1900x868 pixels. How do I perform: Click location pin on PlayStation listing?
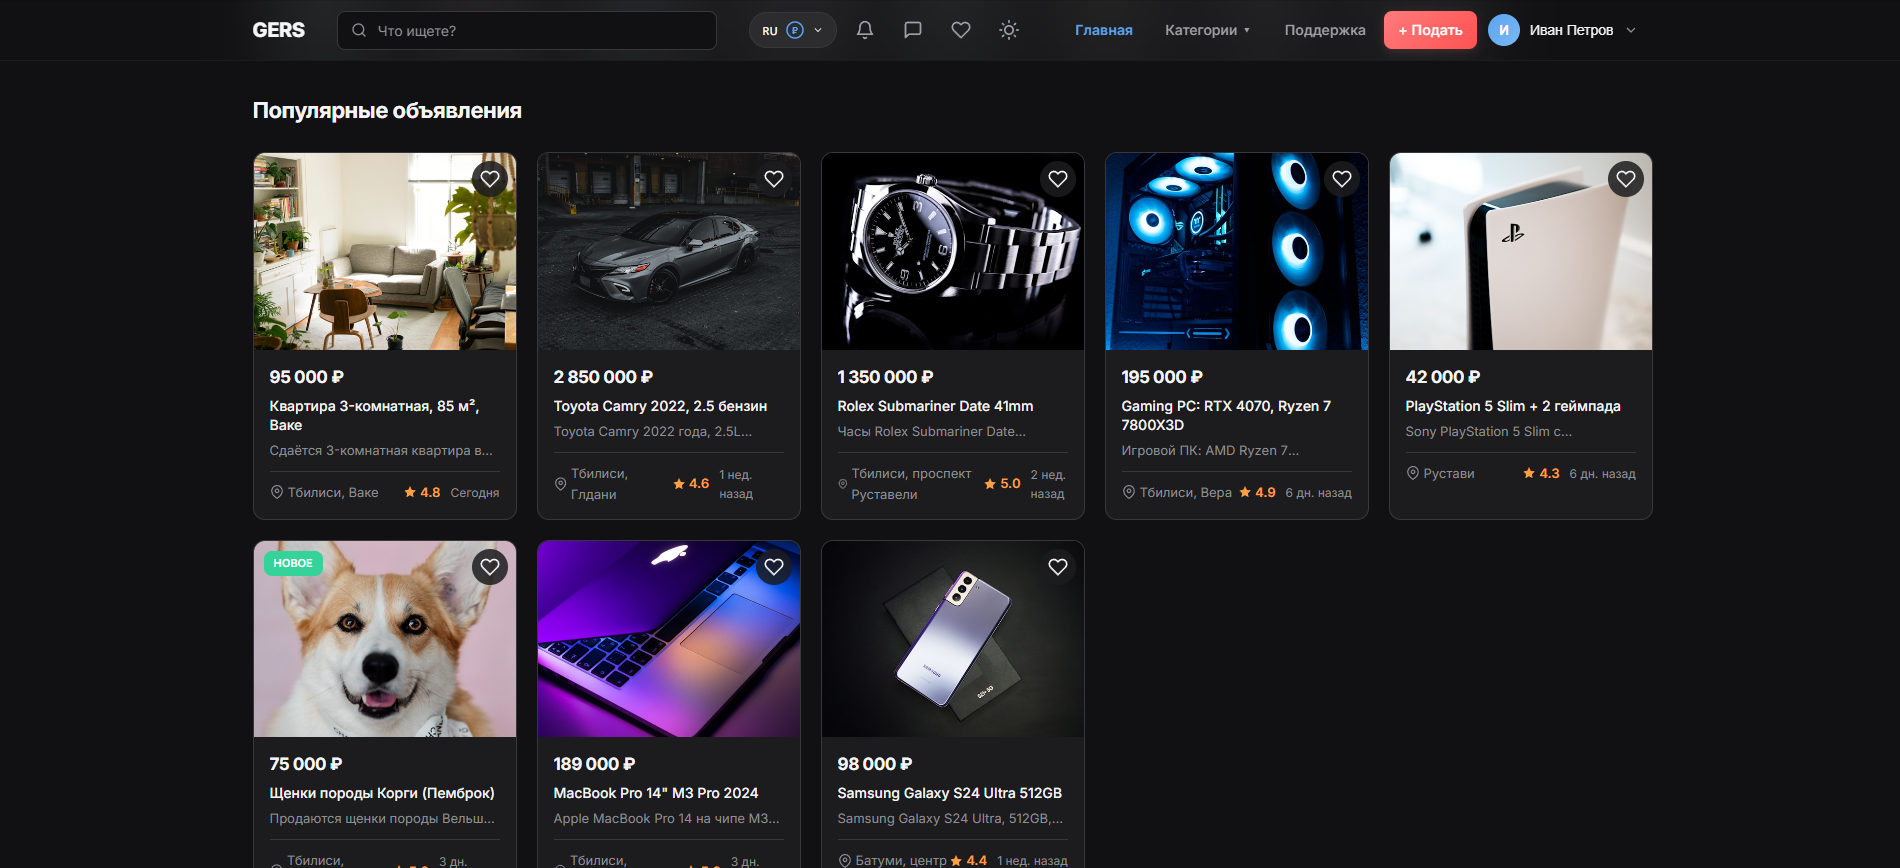[1413, 473]
